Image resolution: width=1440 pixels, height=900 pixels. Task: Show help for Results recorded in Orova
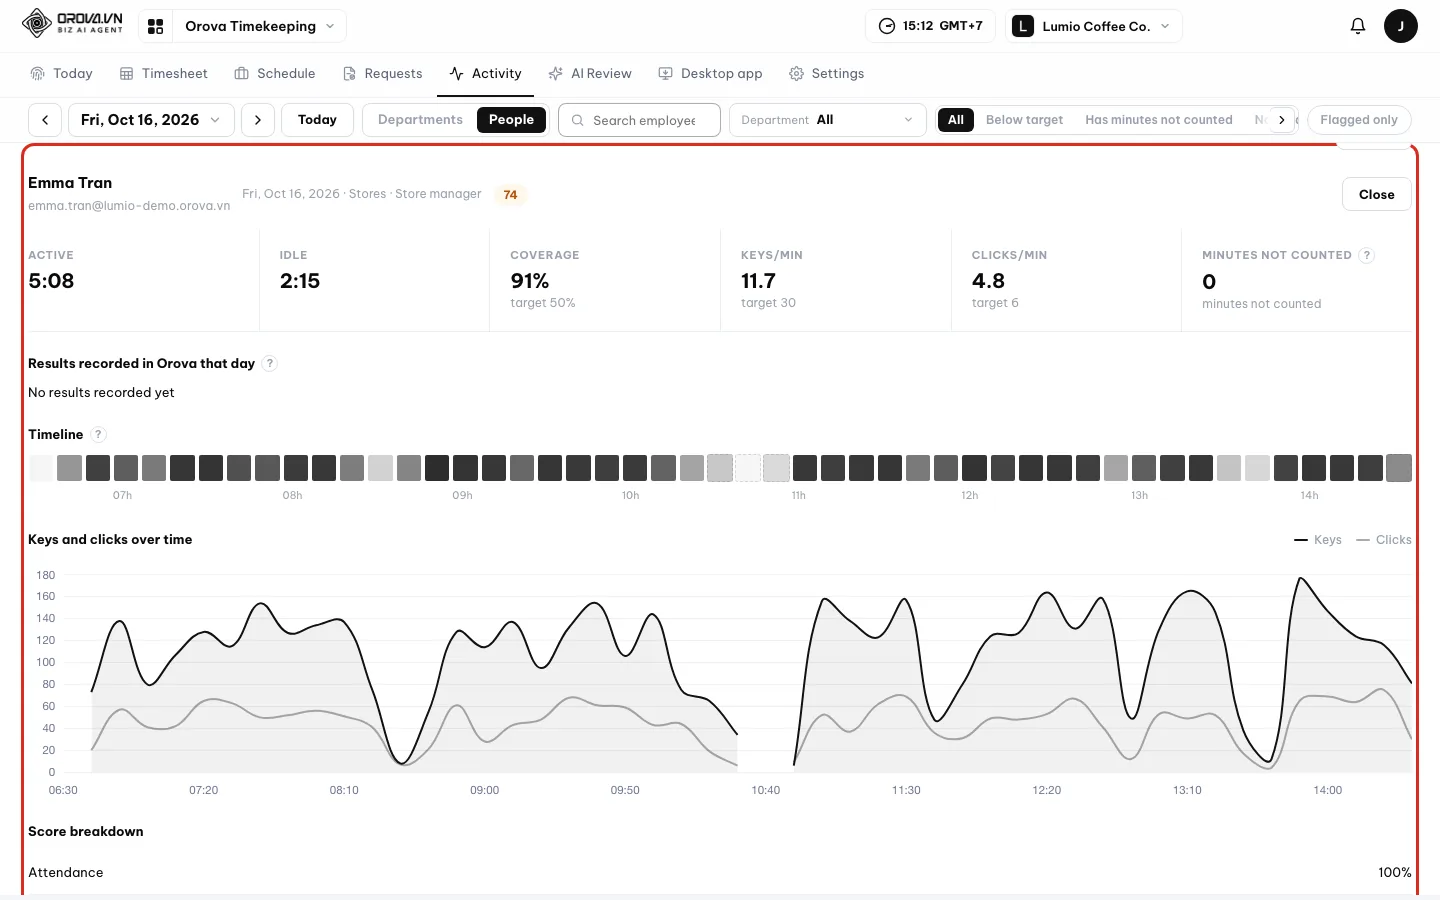pos(270,363)
